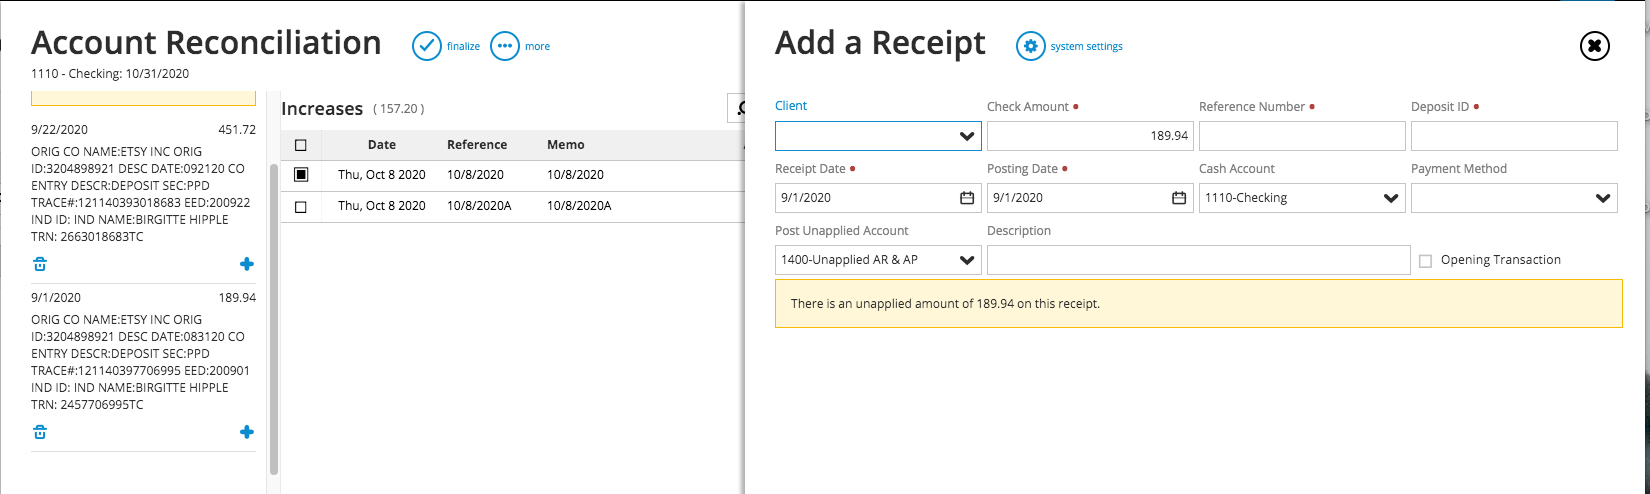Screen dimensions: 1650x494
Task: Sort by the Reference column header
Action: click(477, 145)
